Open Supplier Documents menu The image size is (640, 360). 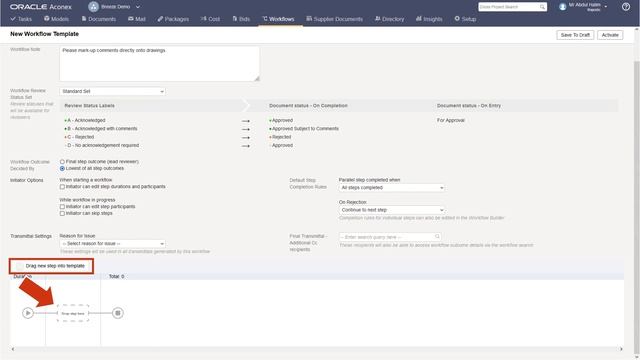coord(334,19)
